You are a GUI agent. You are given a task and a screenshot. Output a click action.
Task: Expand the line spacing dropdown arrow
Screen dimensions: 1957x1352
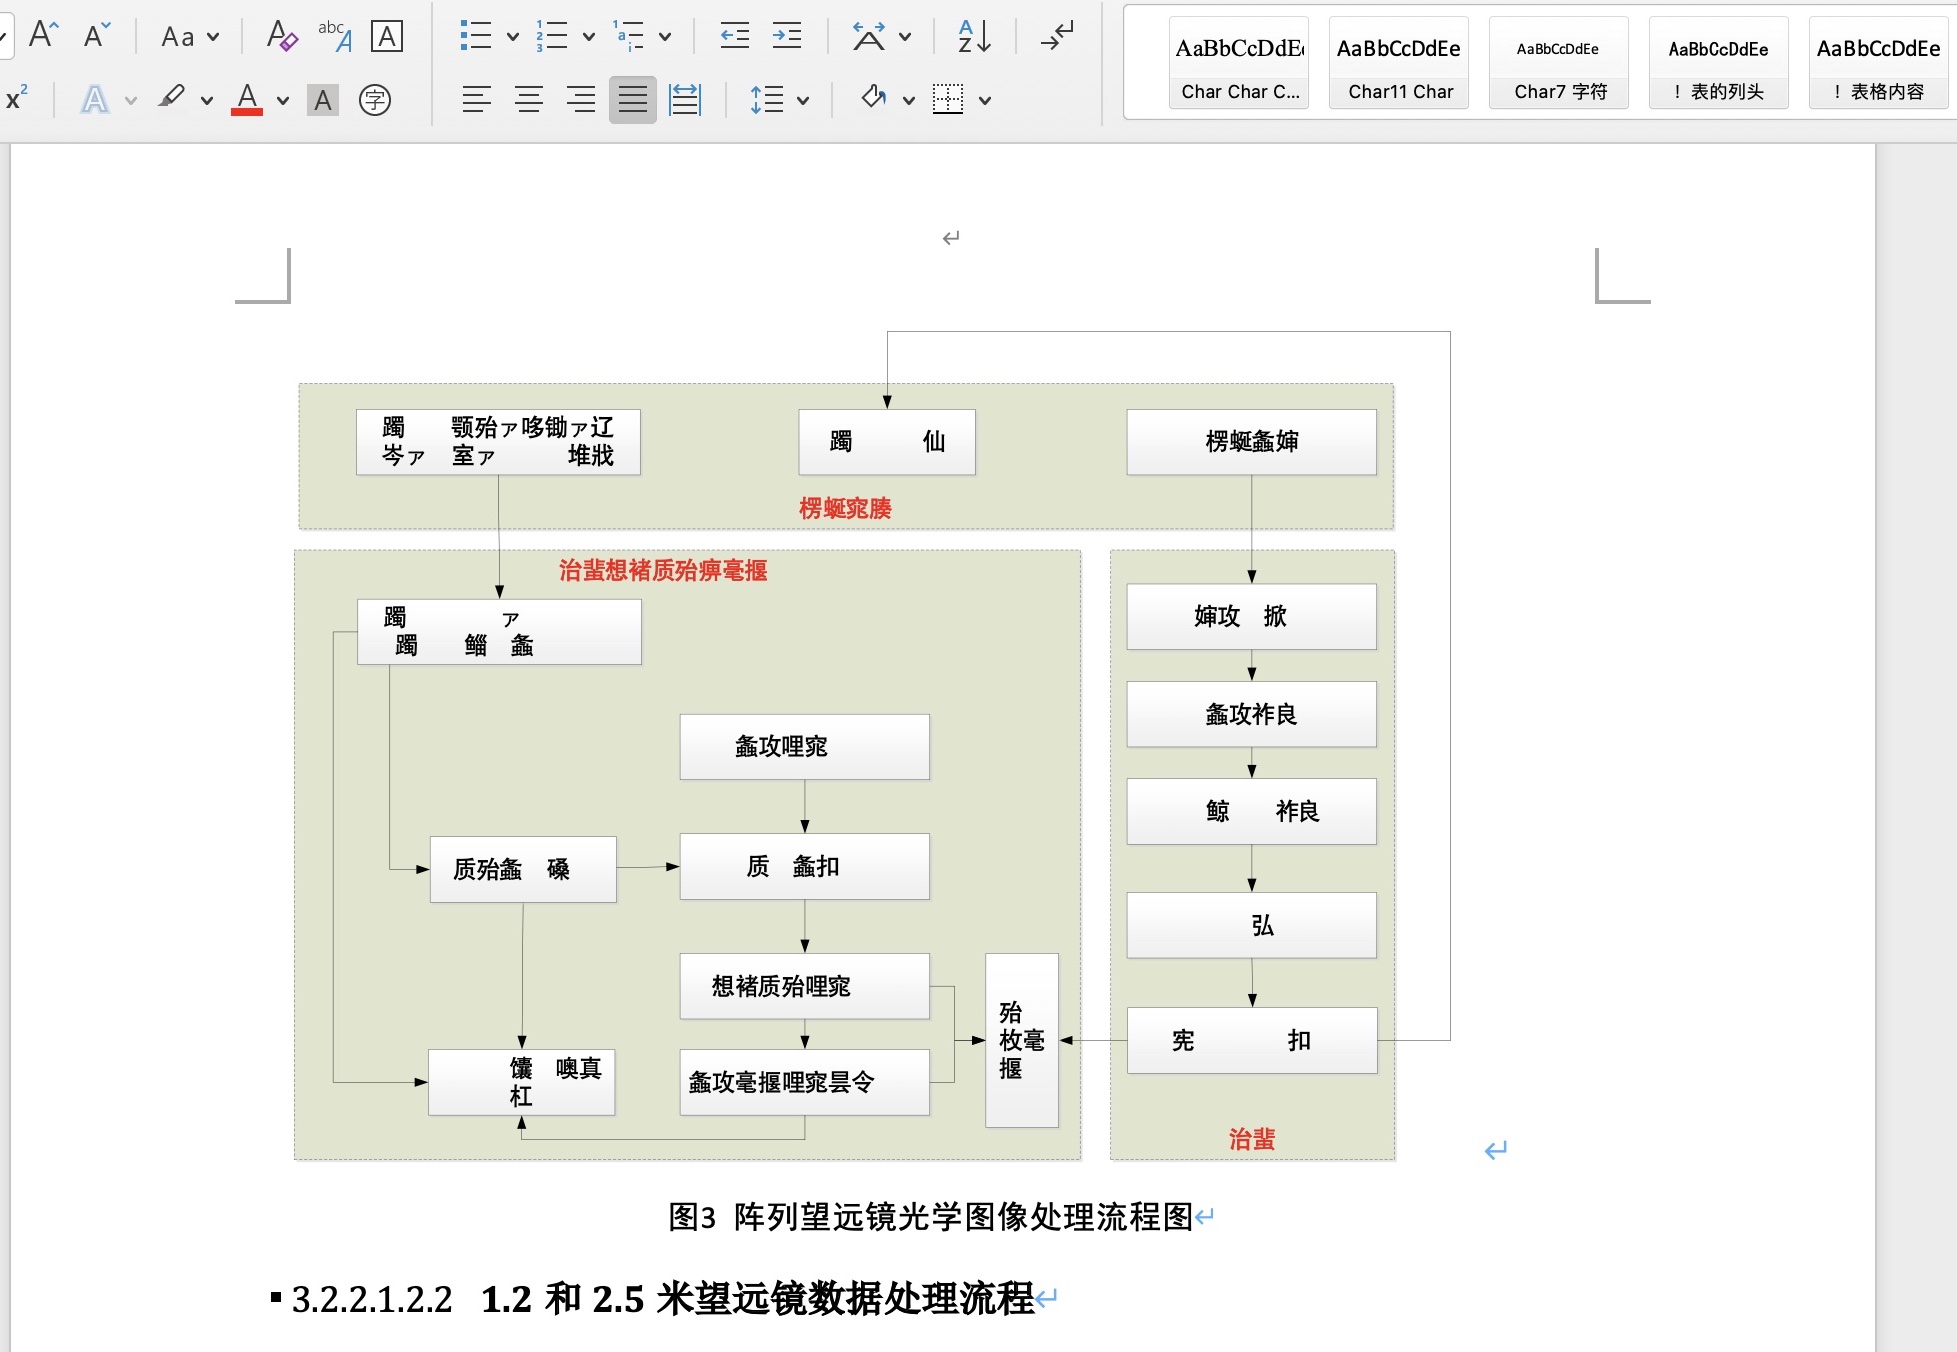pyautogui.click(x=803, y=100)
